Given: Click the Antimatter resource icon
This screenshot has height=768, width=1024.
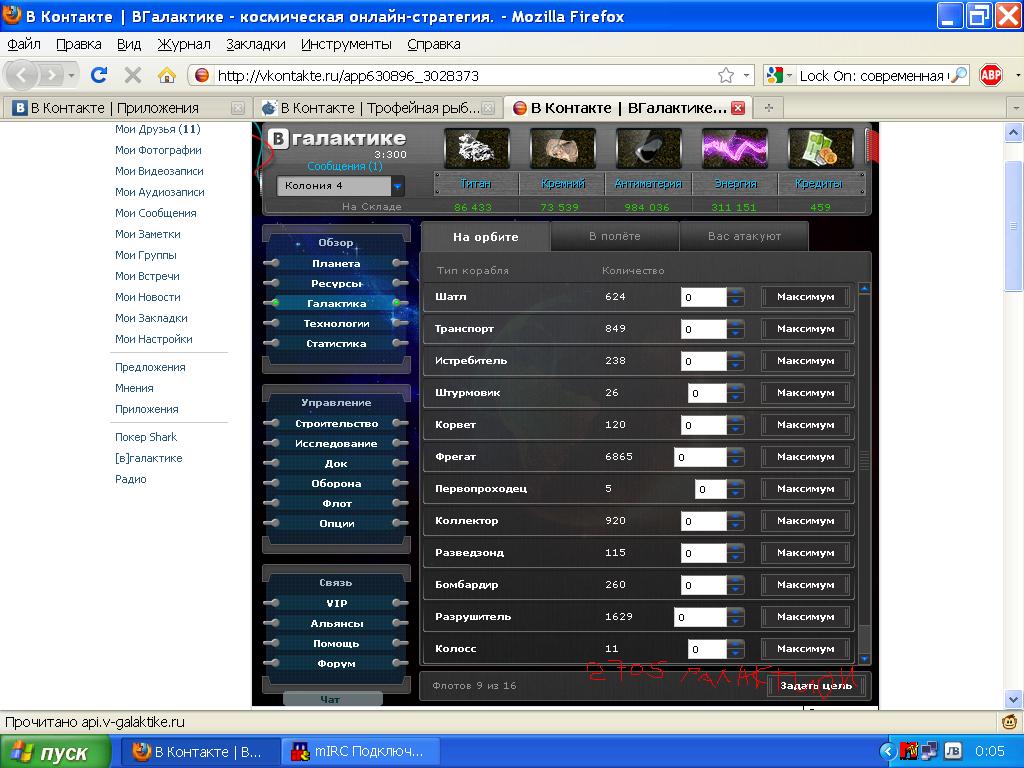Looking at the screenshot, I should [x=649, y=149].
